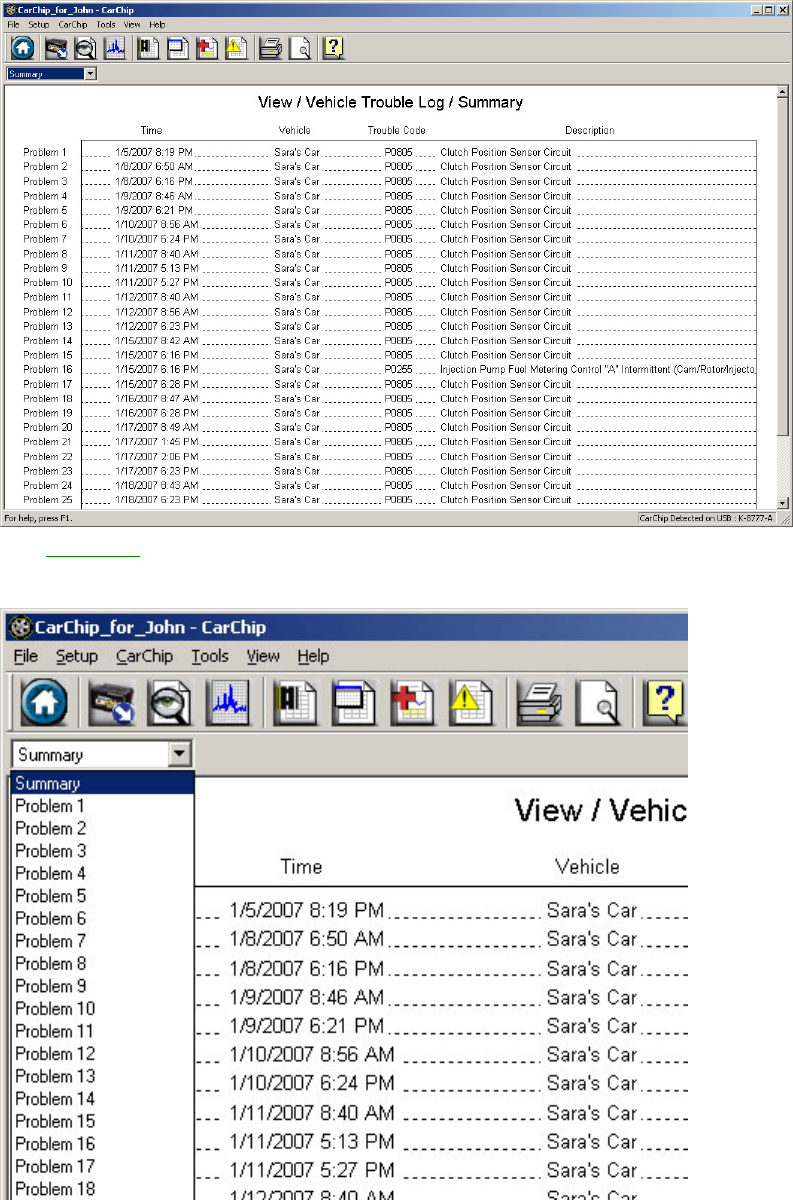Open View menu in the enlarged lower view
This screenshot has height=1200, width=793.
(x=263, y=656)
